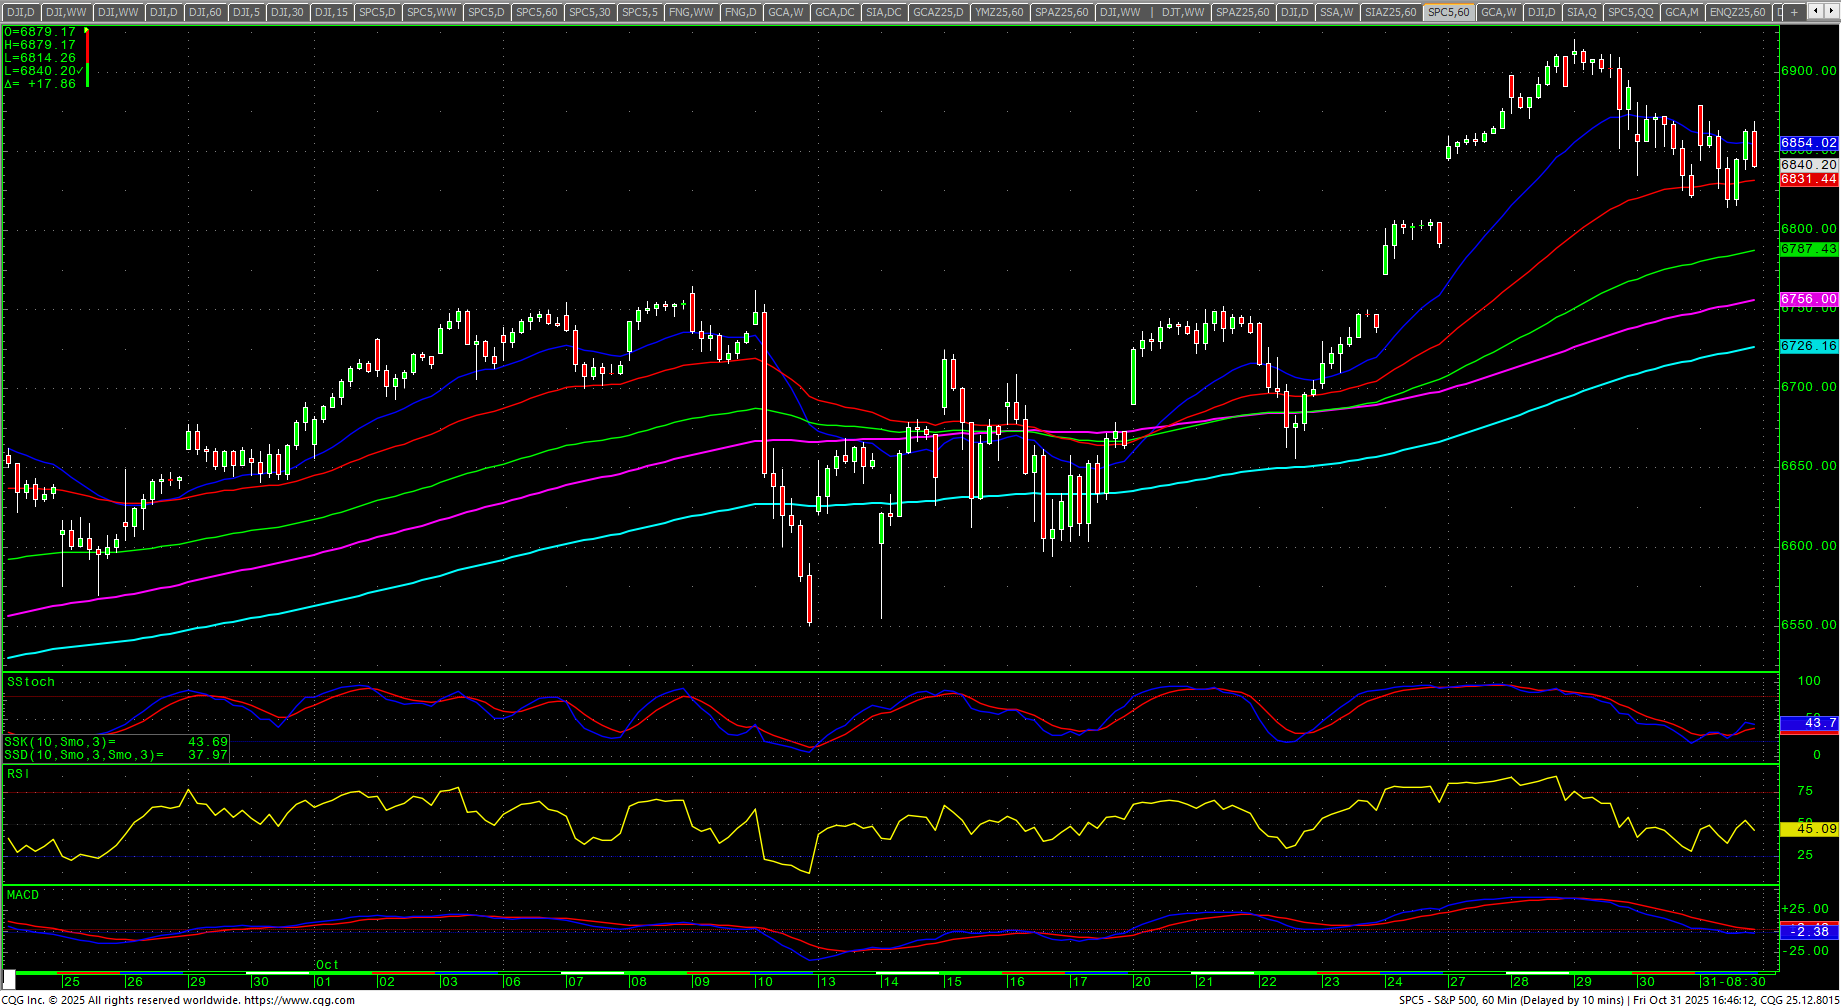The width and height of the screenshot is (1841, 1008).
Task: Switch to the DJI,60 tab
Action: click(204, 12)
